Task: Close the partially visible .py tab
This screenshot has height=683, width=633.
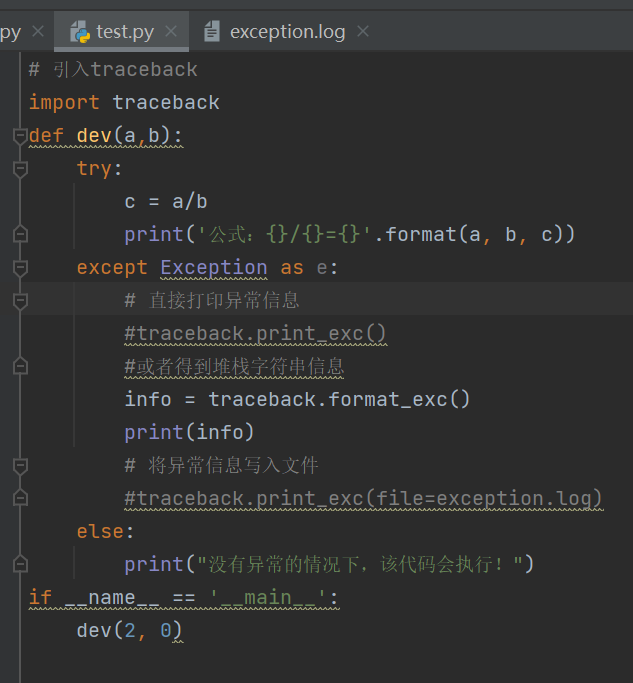Action: coord(38,31)
